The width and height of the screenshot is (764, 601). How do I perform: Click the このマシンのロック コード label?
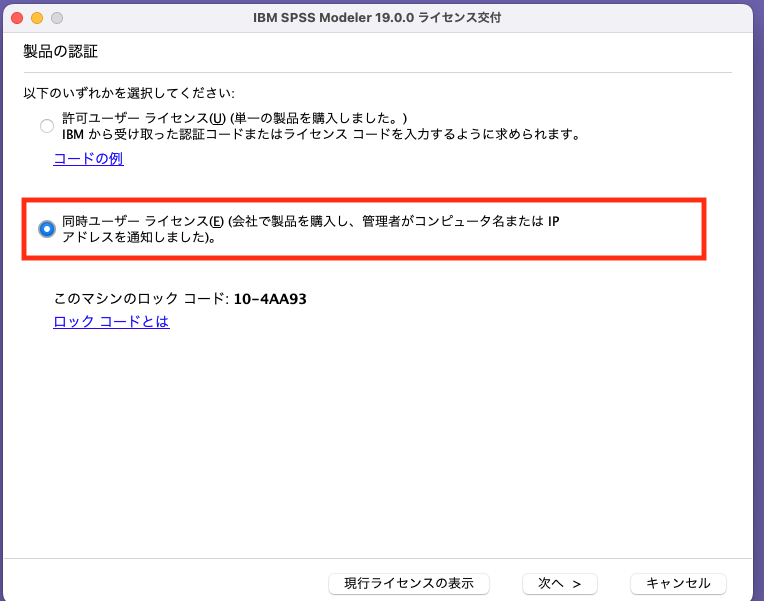[141, 298]
